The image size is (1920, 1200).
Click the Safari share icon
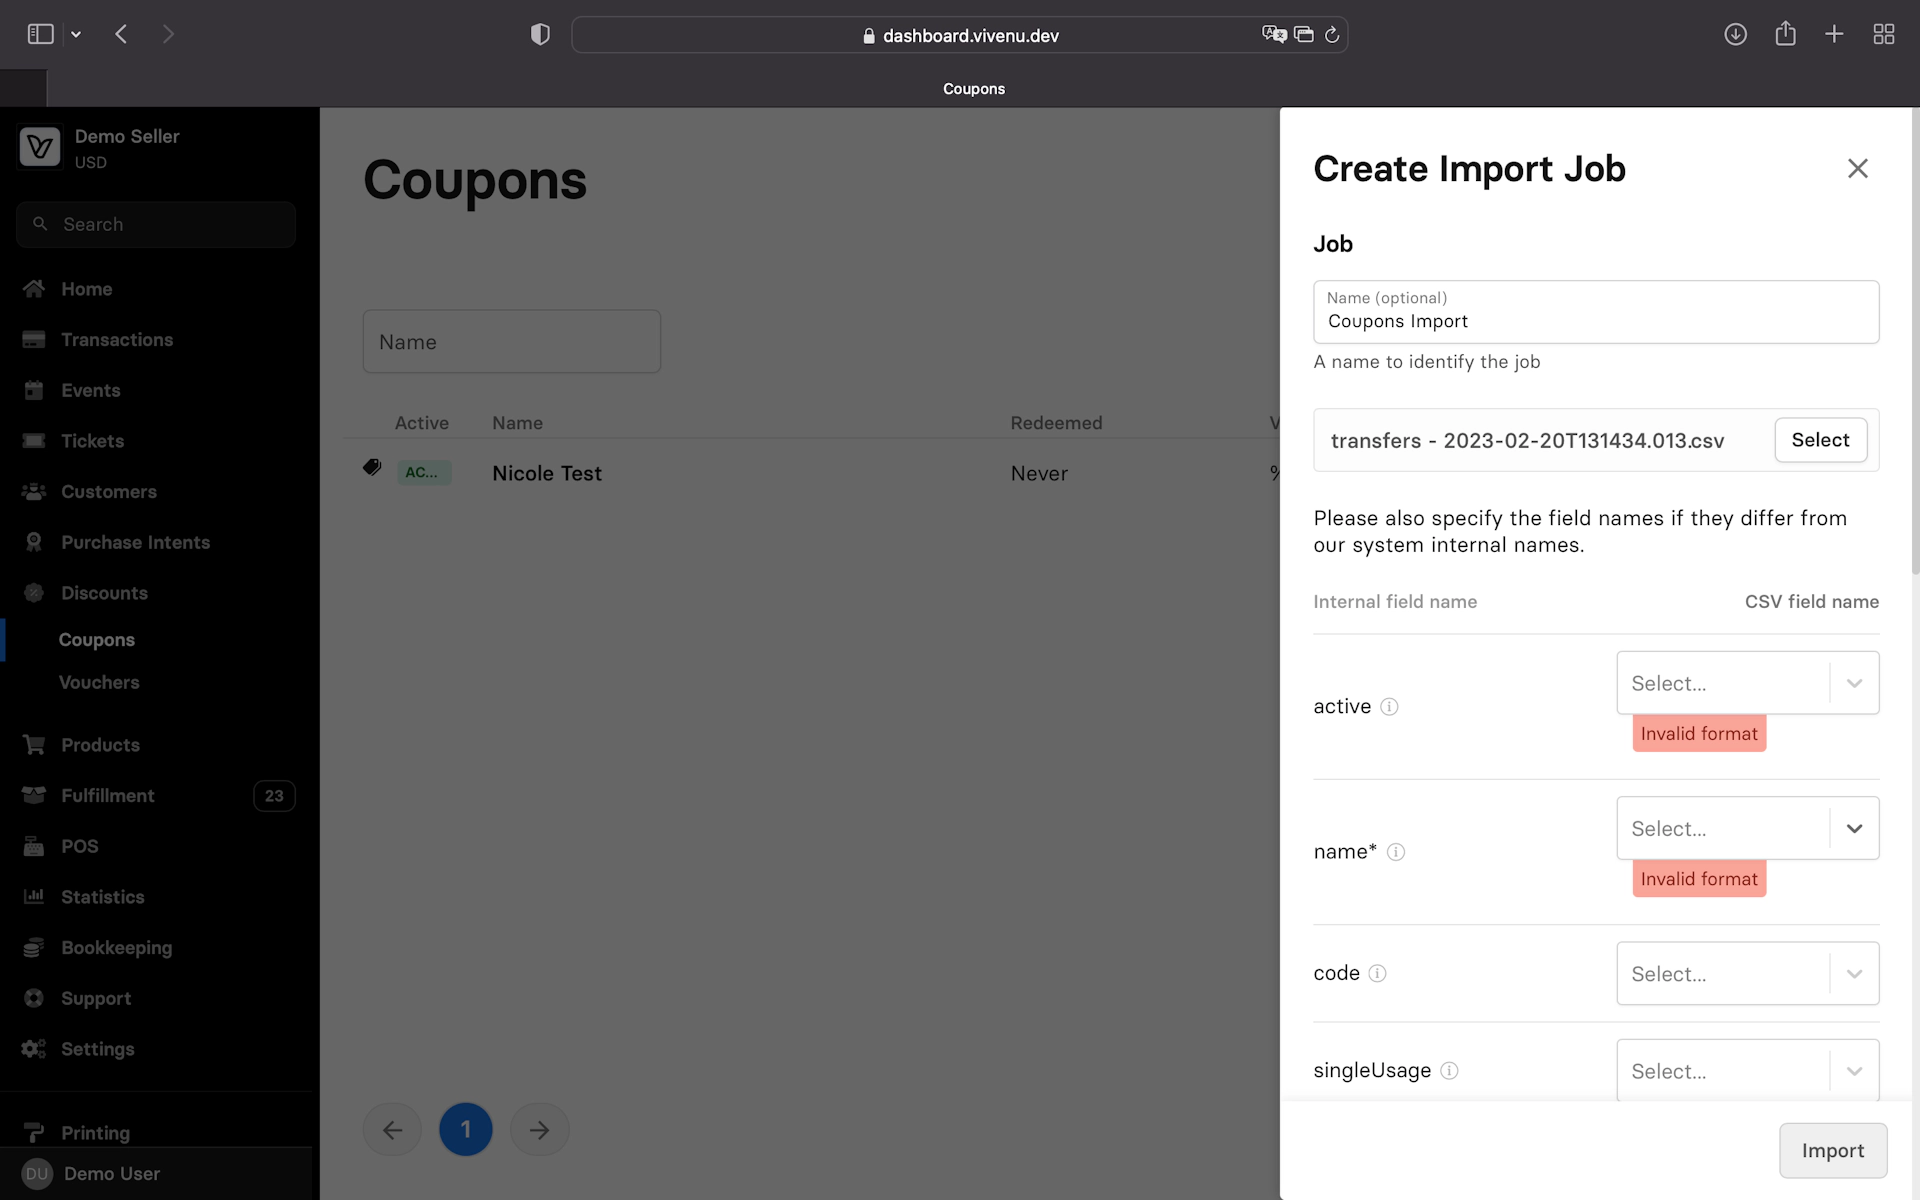[1785, 35]
